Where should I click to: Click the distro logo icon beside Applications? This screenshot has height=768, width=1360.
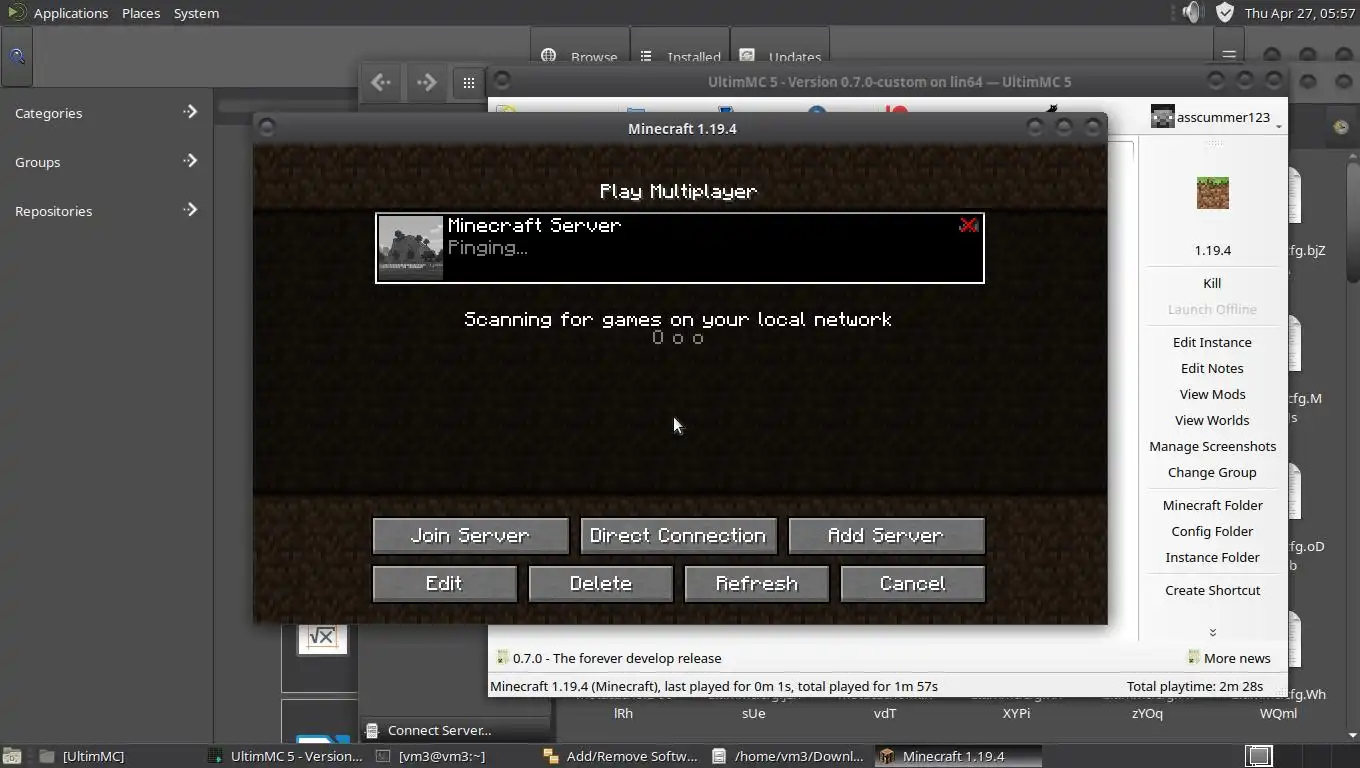point(15,13)
